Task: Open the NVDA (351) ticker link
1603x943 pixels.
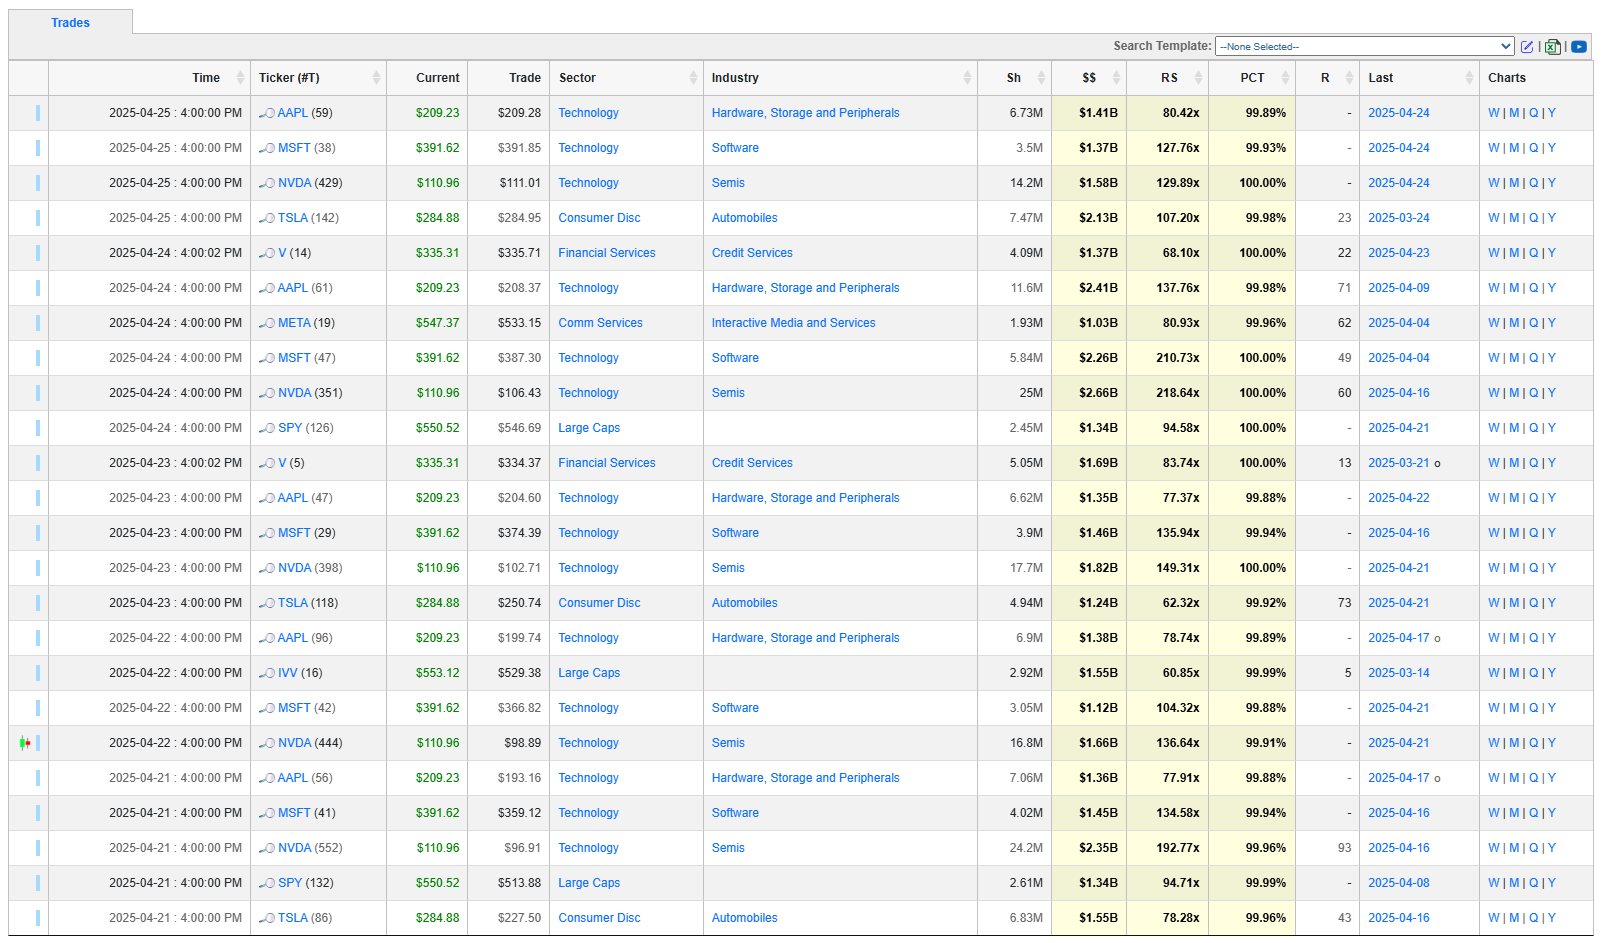Action: (295, 393)
